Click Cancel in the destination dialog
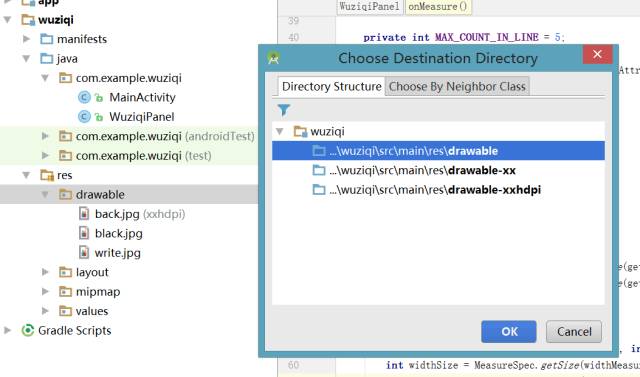This screenshot has height=377, width=640. click(574, 331)
